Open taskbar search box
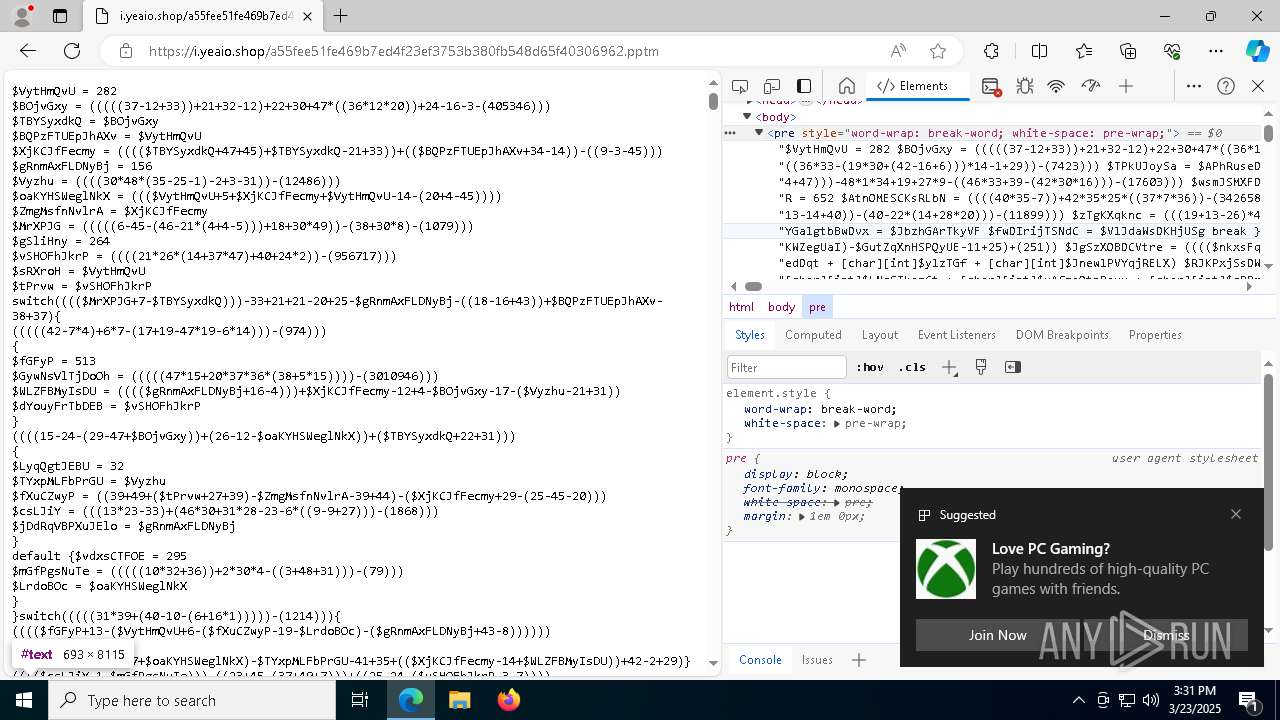1280x720 pixels. (192, 700)
